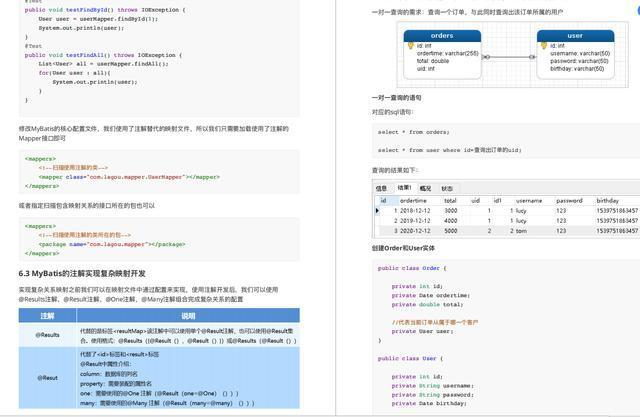Select the 2020-12-12 ordertime cell
The height and width of the screenshot is (417, 640).
415,231
